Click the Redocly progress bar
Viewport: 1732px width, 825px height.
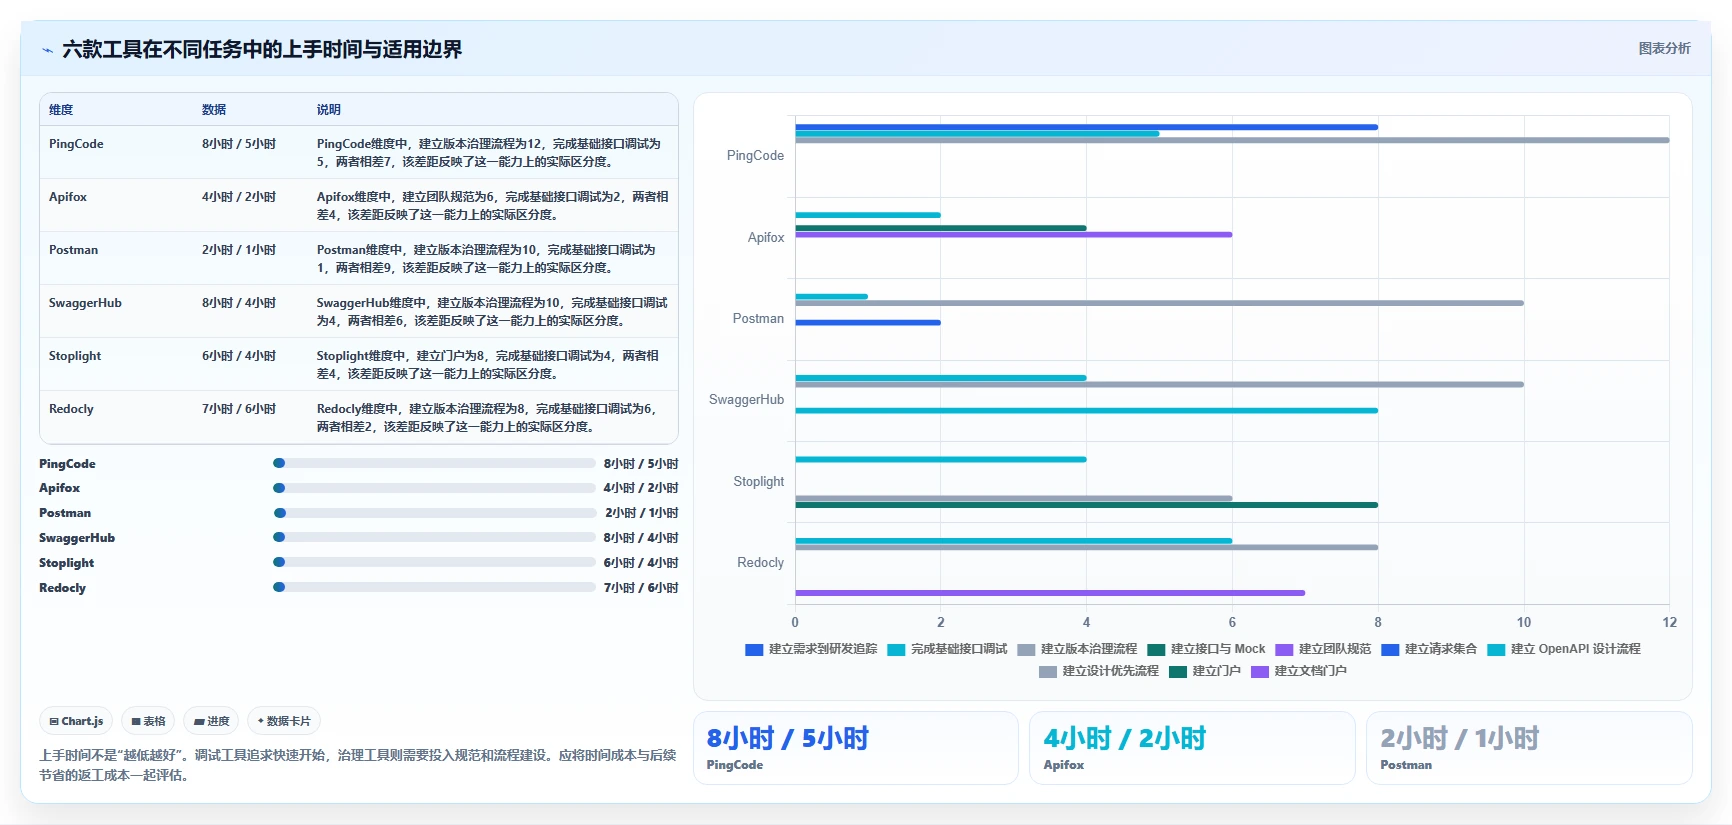click(434, 587)
